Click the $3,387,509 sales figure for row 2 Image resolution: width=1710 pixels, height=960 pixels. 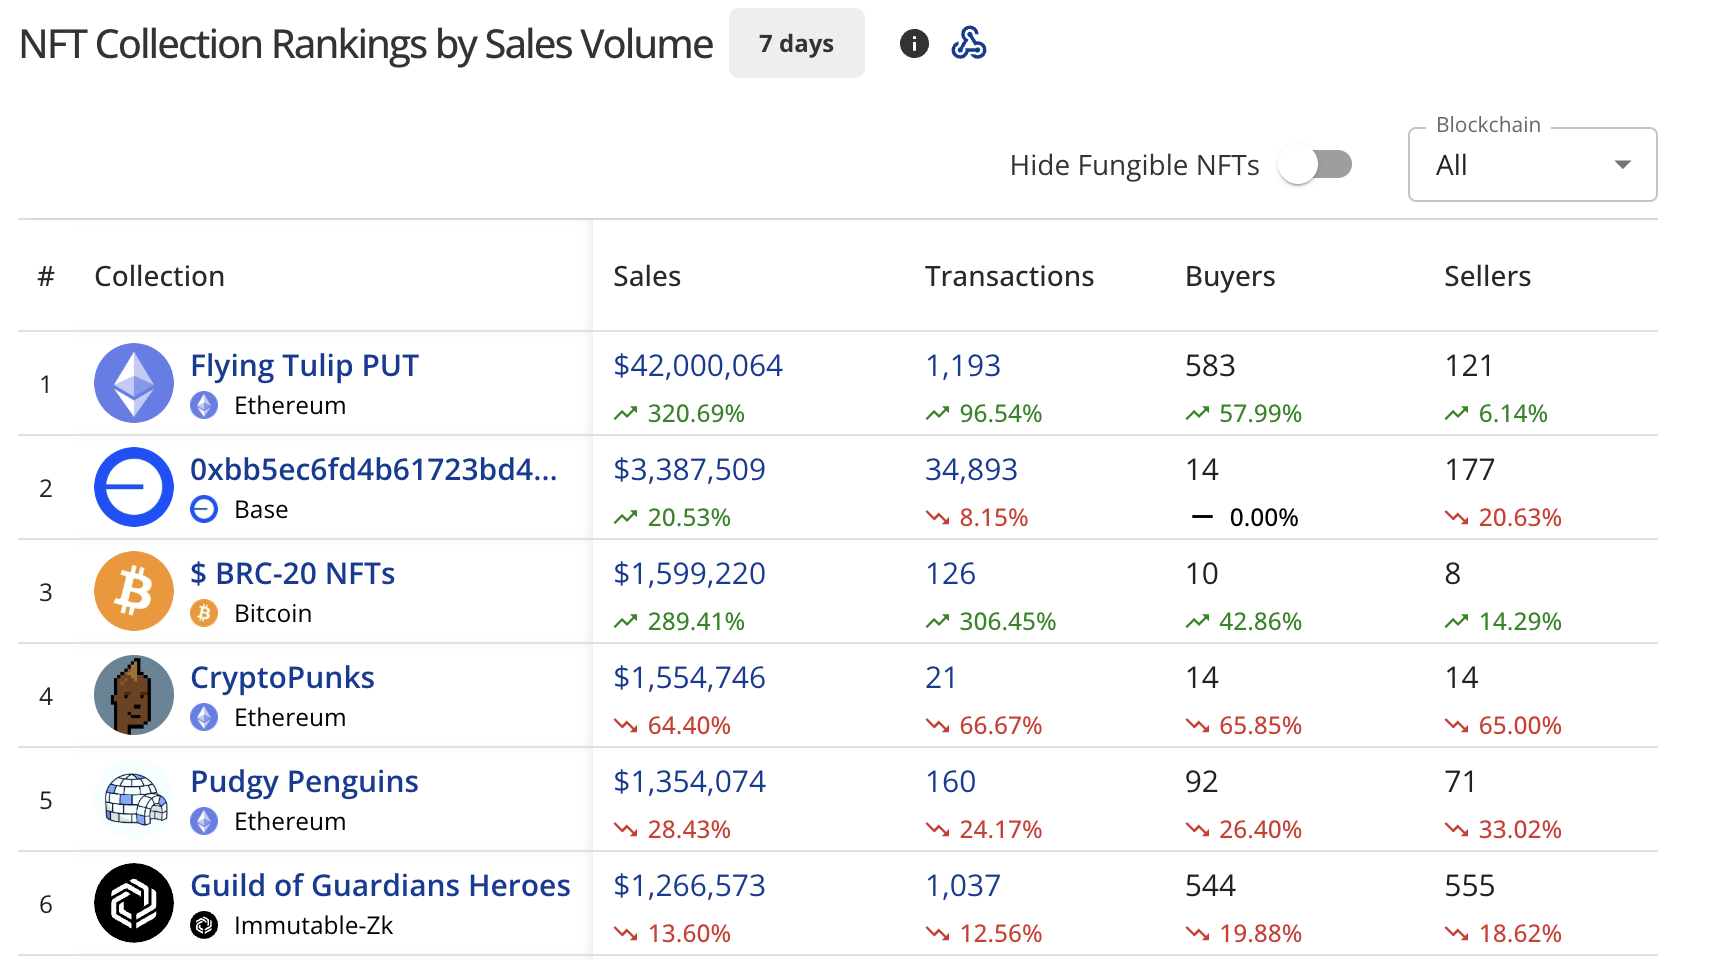click(x=689, y=469)
